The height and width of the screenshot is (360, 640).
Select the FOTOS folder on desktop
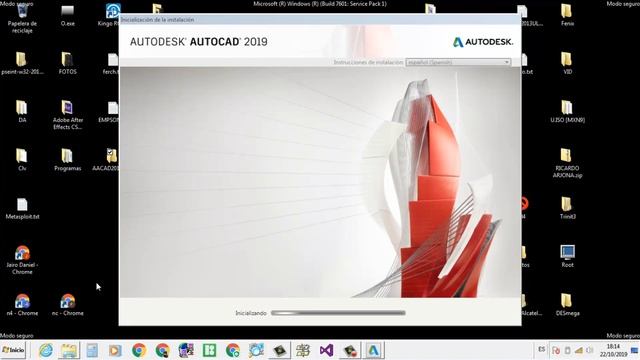(67, 63)
